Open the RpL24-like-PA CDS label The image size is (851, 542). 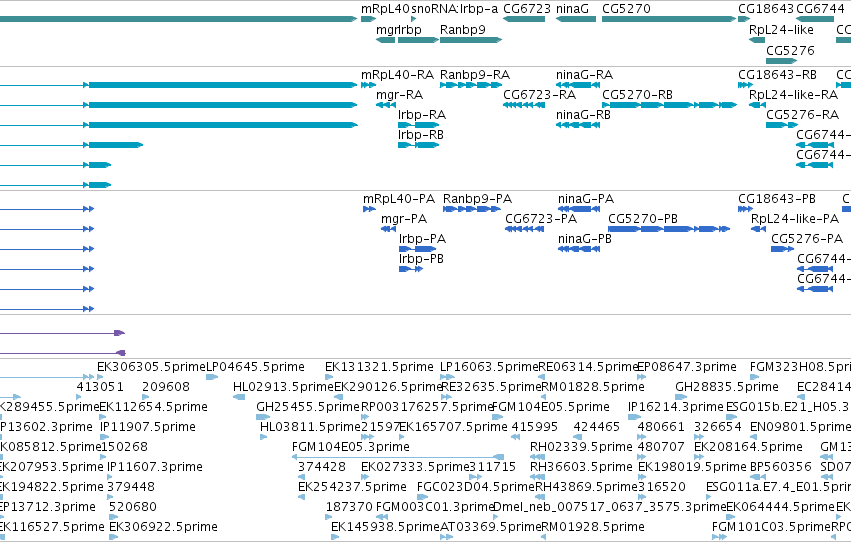point(795,219)
